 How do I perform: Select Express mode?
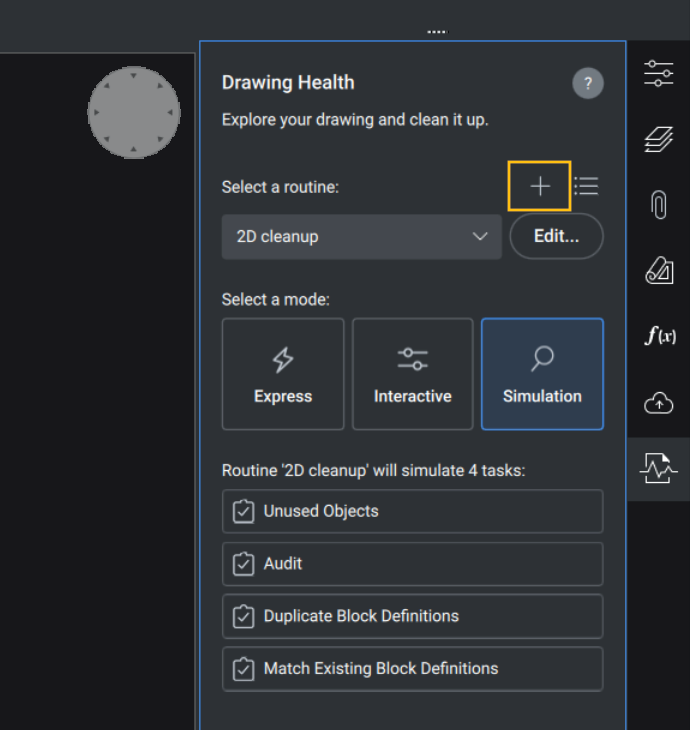[283, 374]
